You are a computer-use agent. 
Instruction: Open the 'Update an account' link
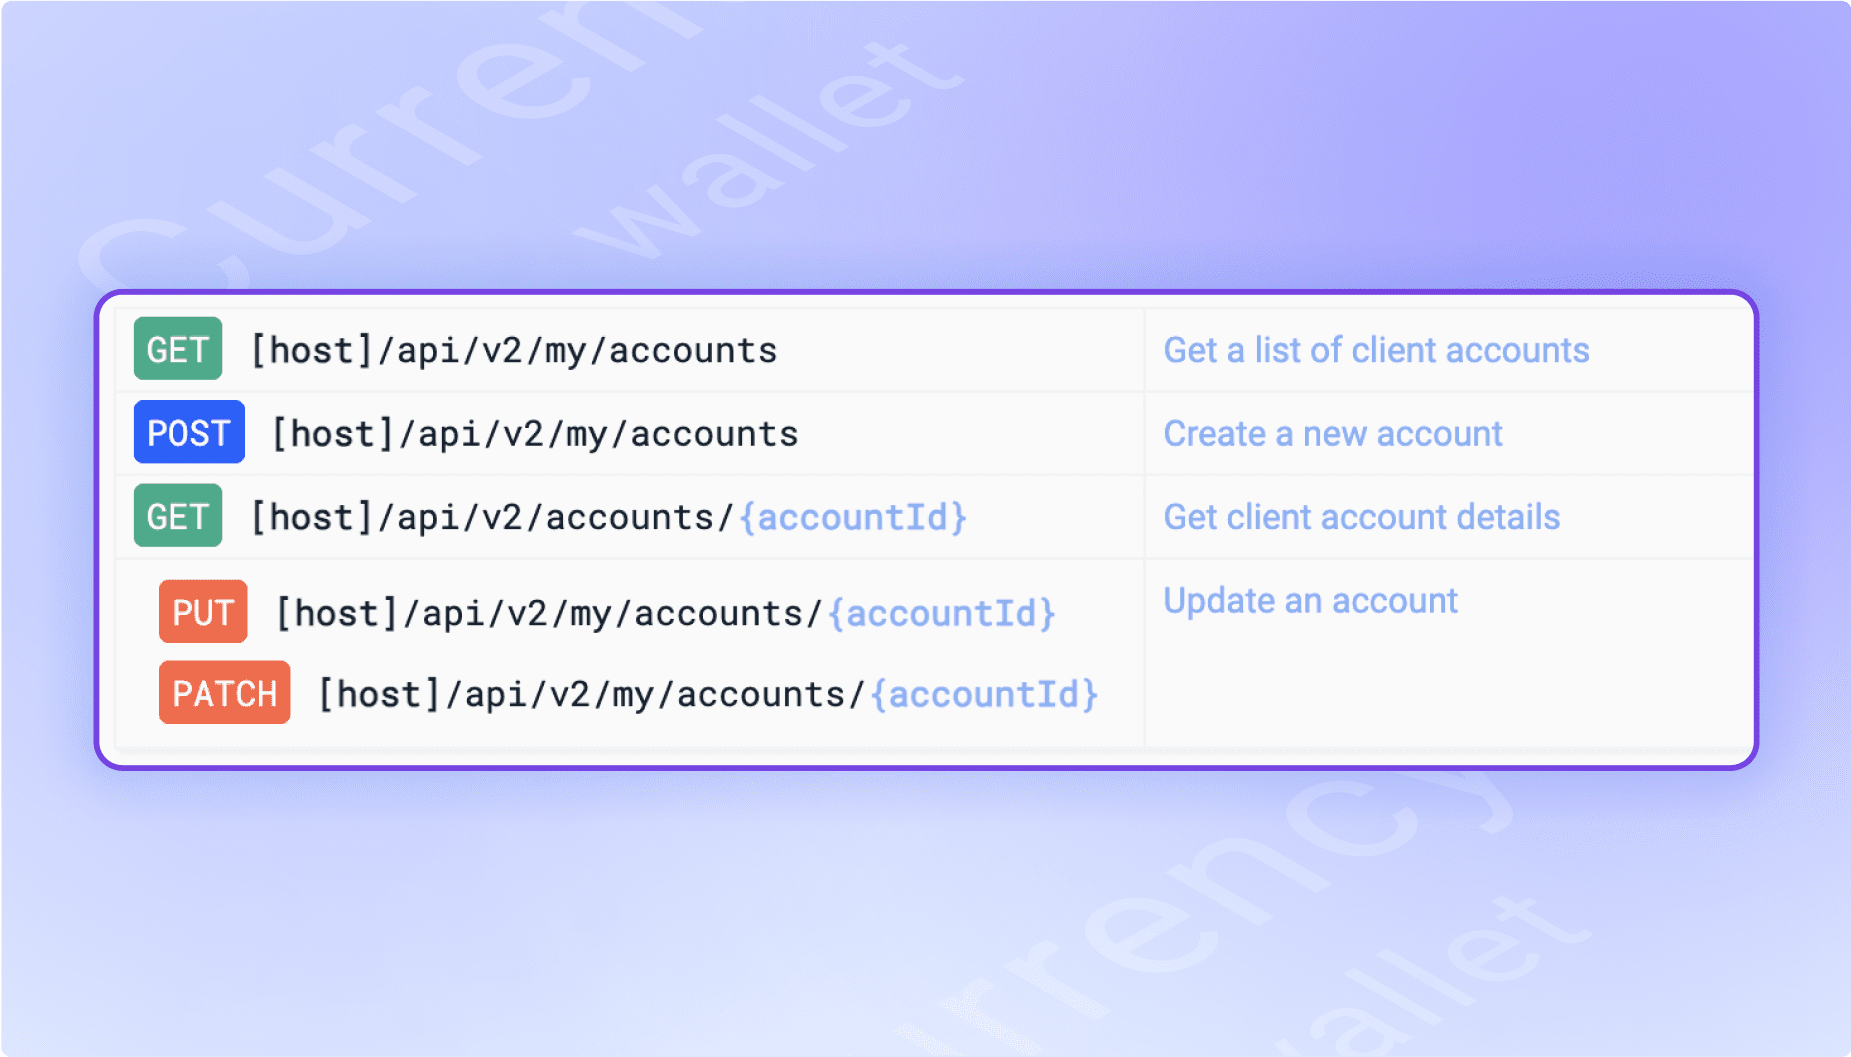[x=1310, y=600]
